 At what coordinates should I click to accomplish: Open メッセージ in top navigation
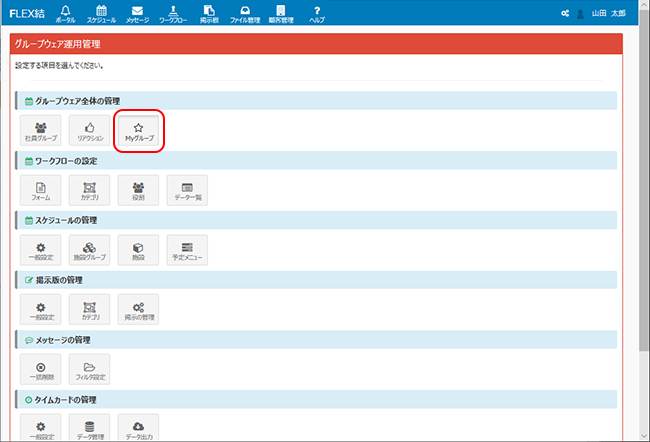[137, 14]
